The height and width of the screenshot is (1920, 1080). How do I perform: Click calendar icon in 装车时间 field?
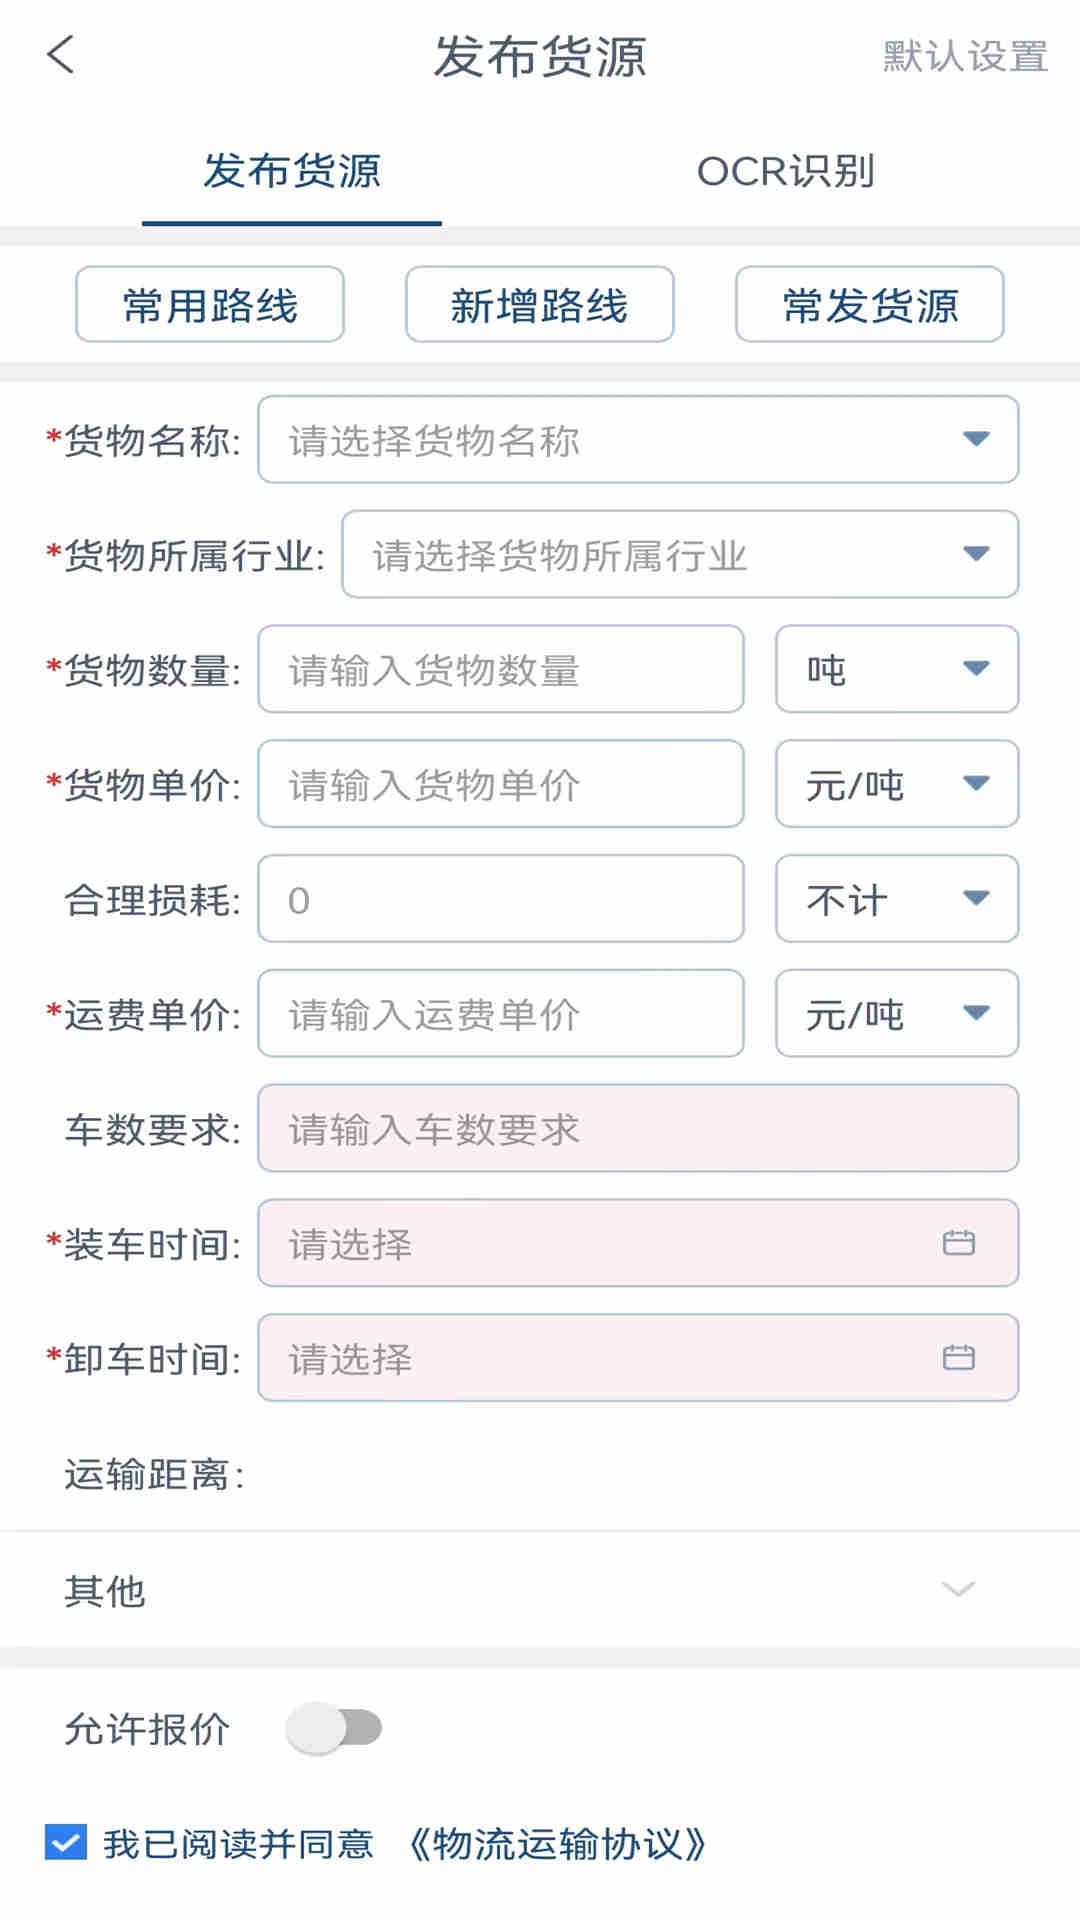958,1243
